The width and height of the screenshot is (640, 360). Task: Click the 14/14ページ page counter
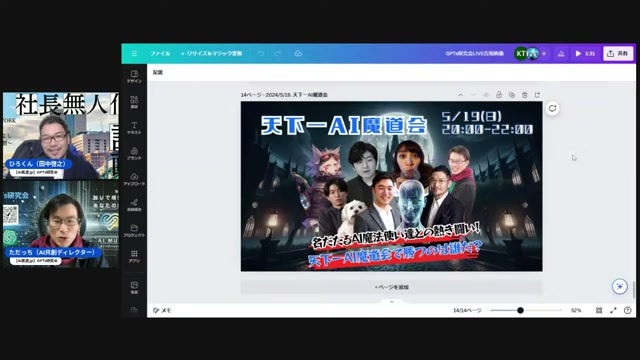(467, 311)
